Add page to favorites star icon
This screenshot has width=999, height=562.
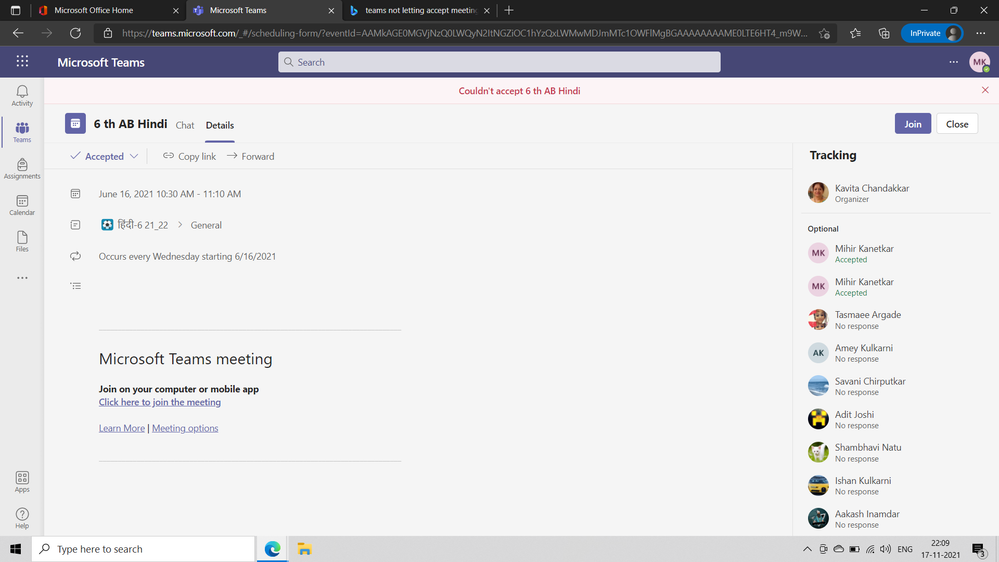click(x=824, y=33)
